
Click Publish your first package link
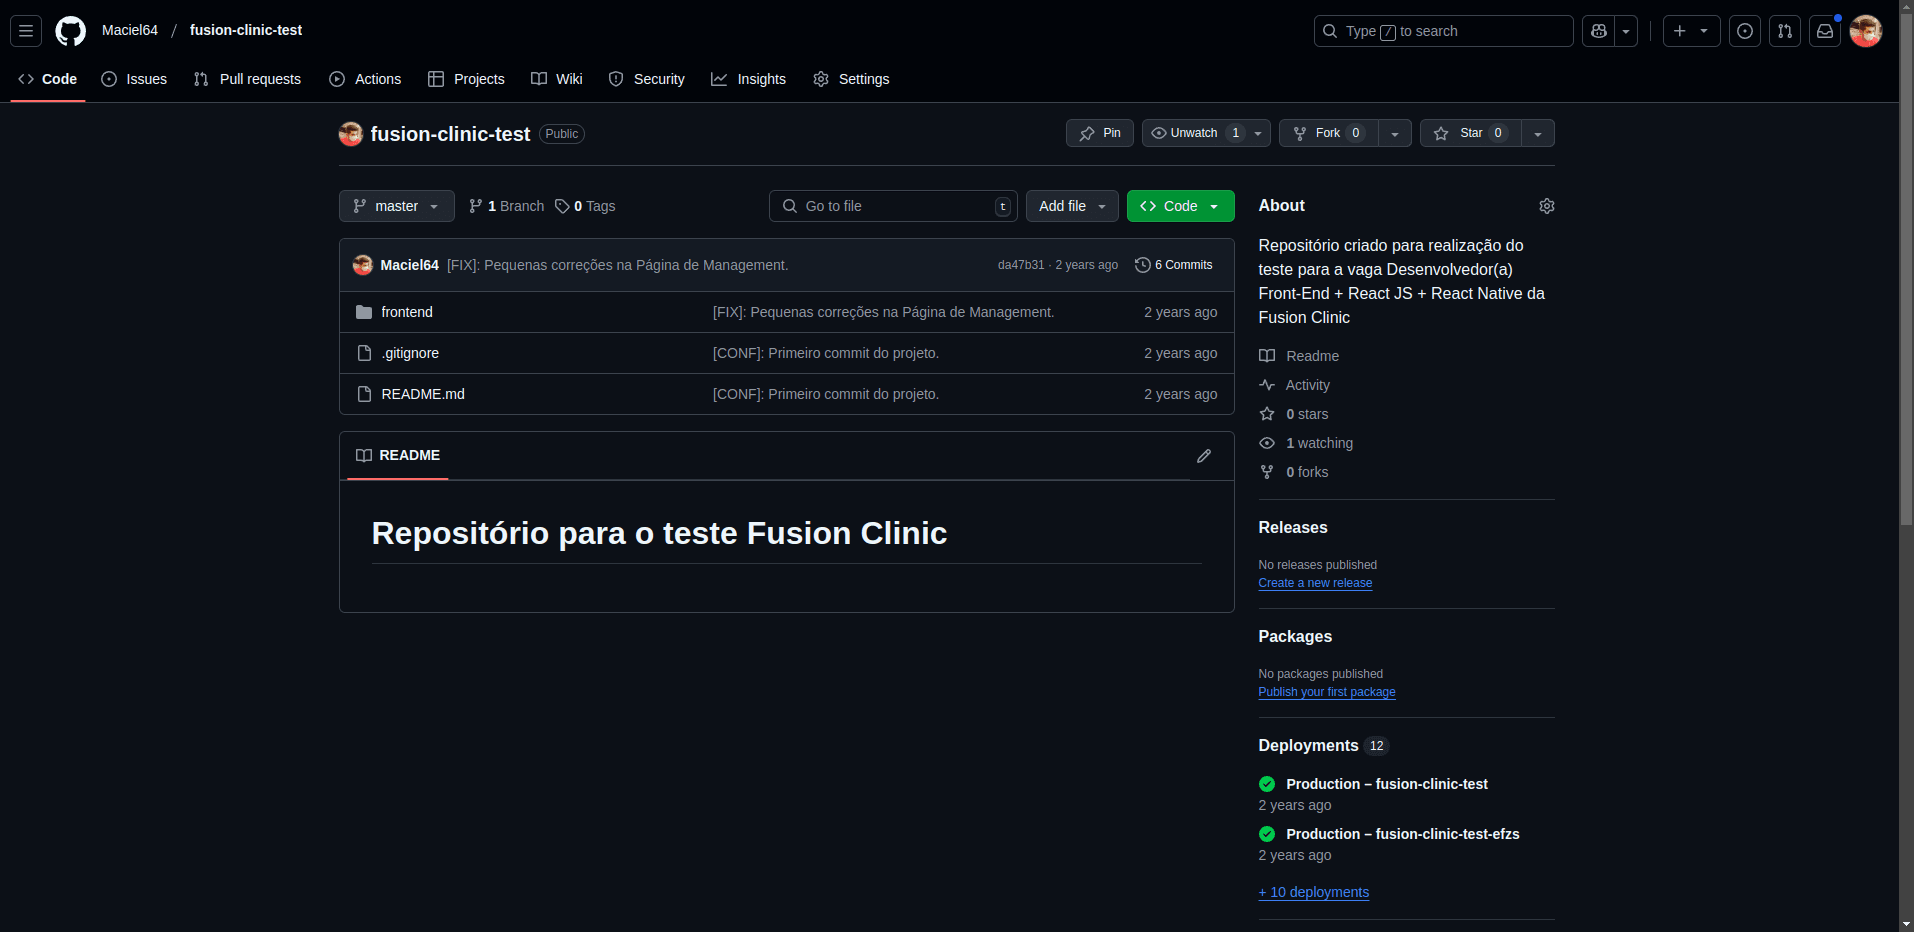point(1327,692)
